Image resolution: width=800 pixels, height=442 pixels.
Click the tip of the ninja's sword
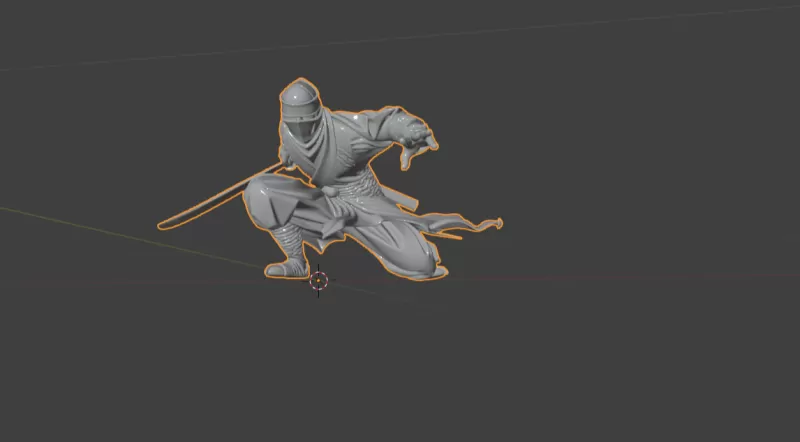coord(162,226)
